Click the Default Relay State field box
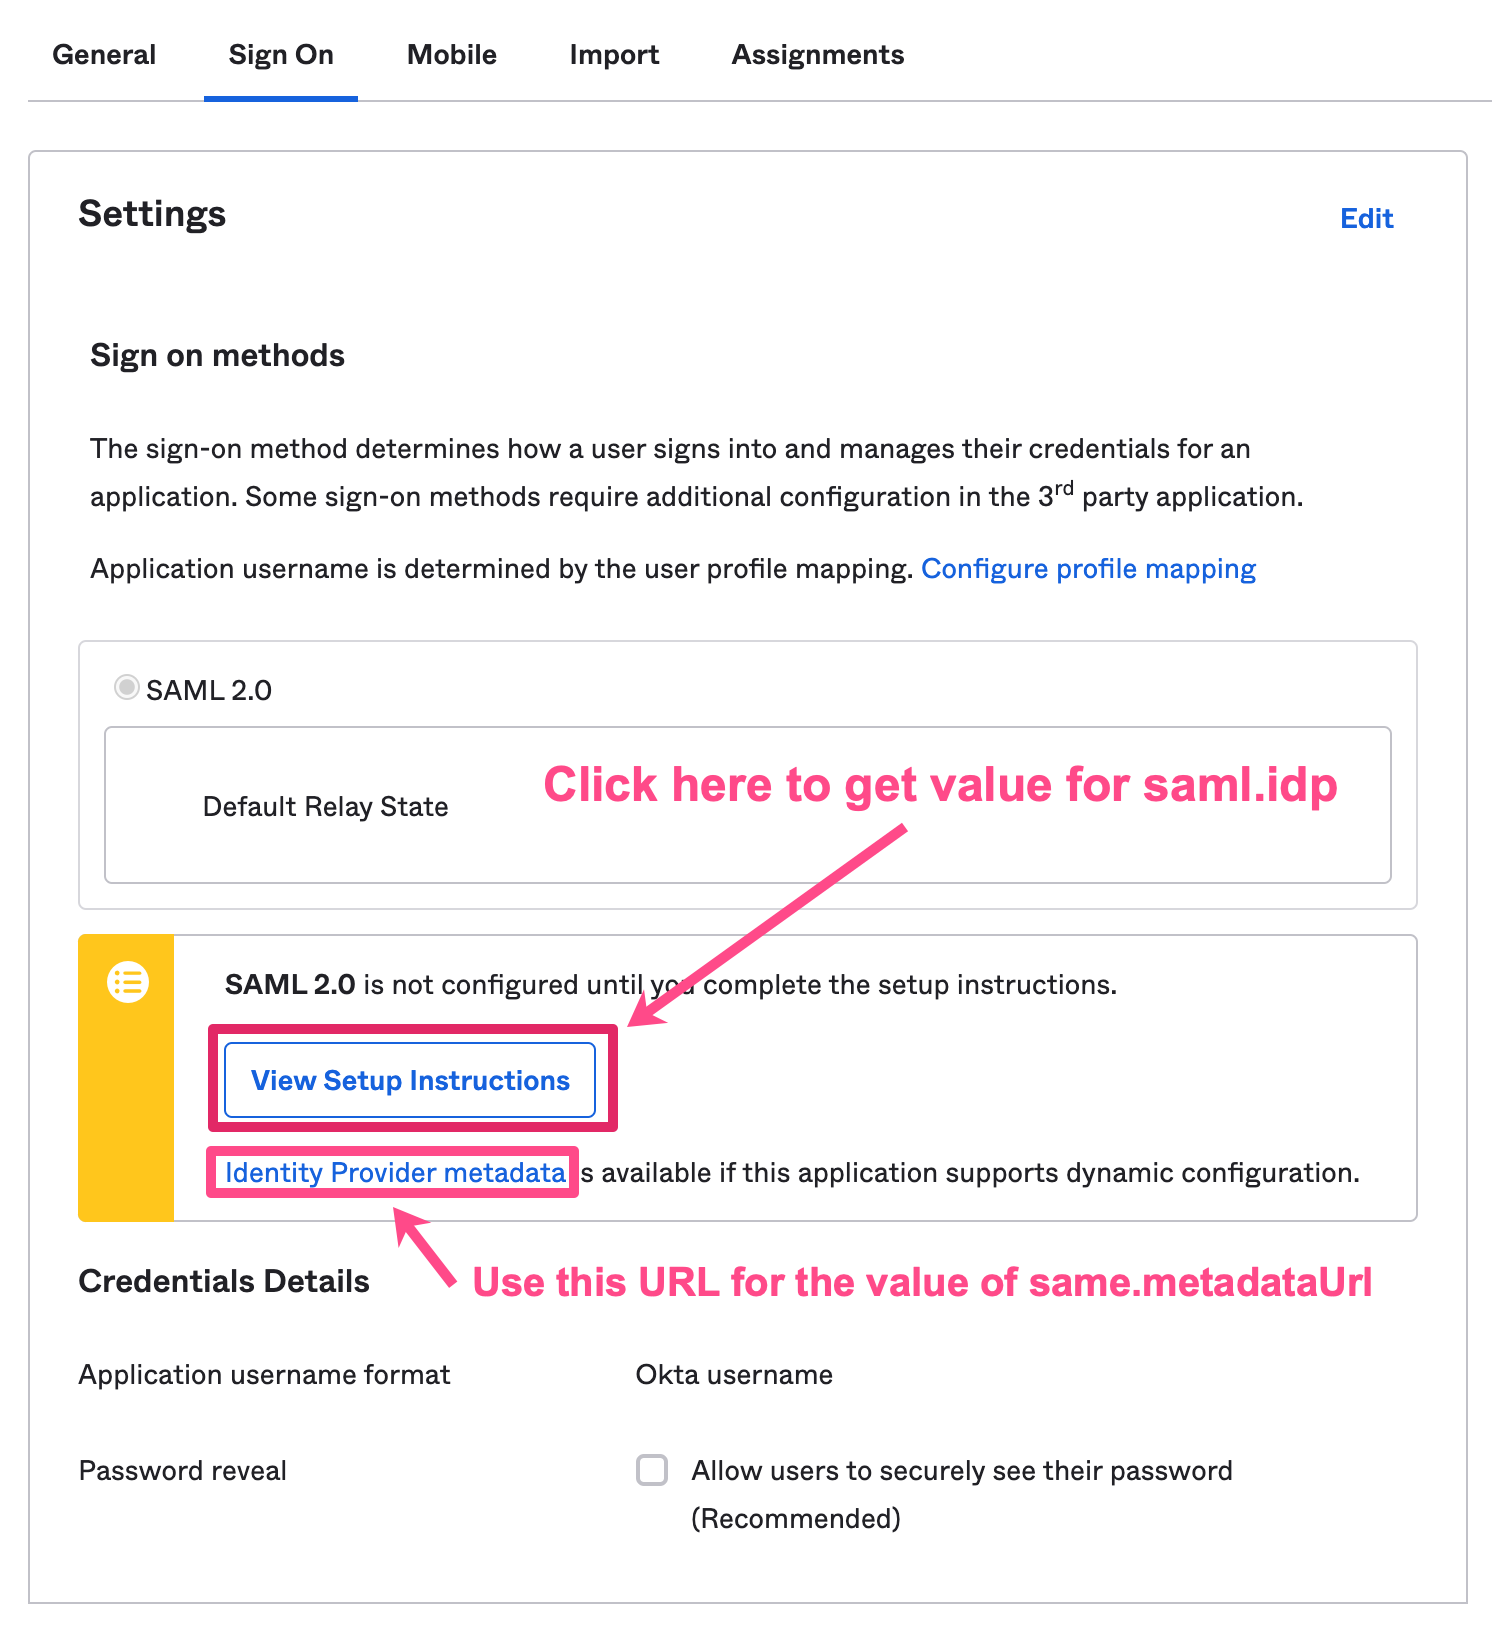 (747, 805)
